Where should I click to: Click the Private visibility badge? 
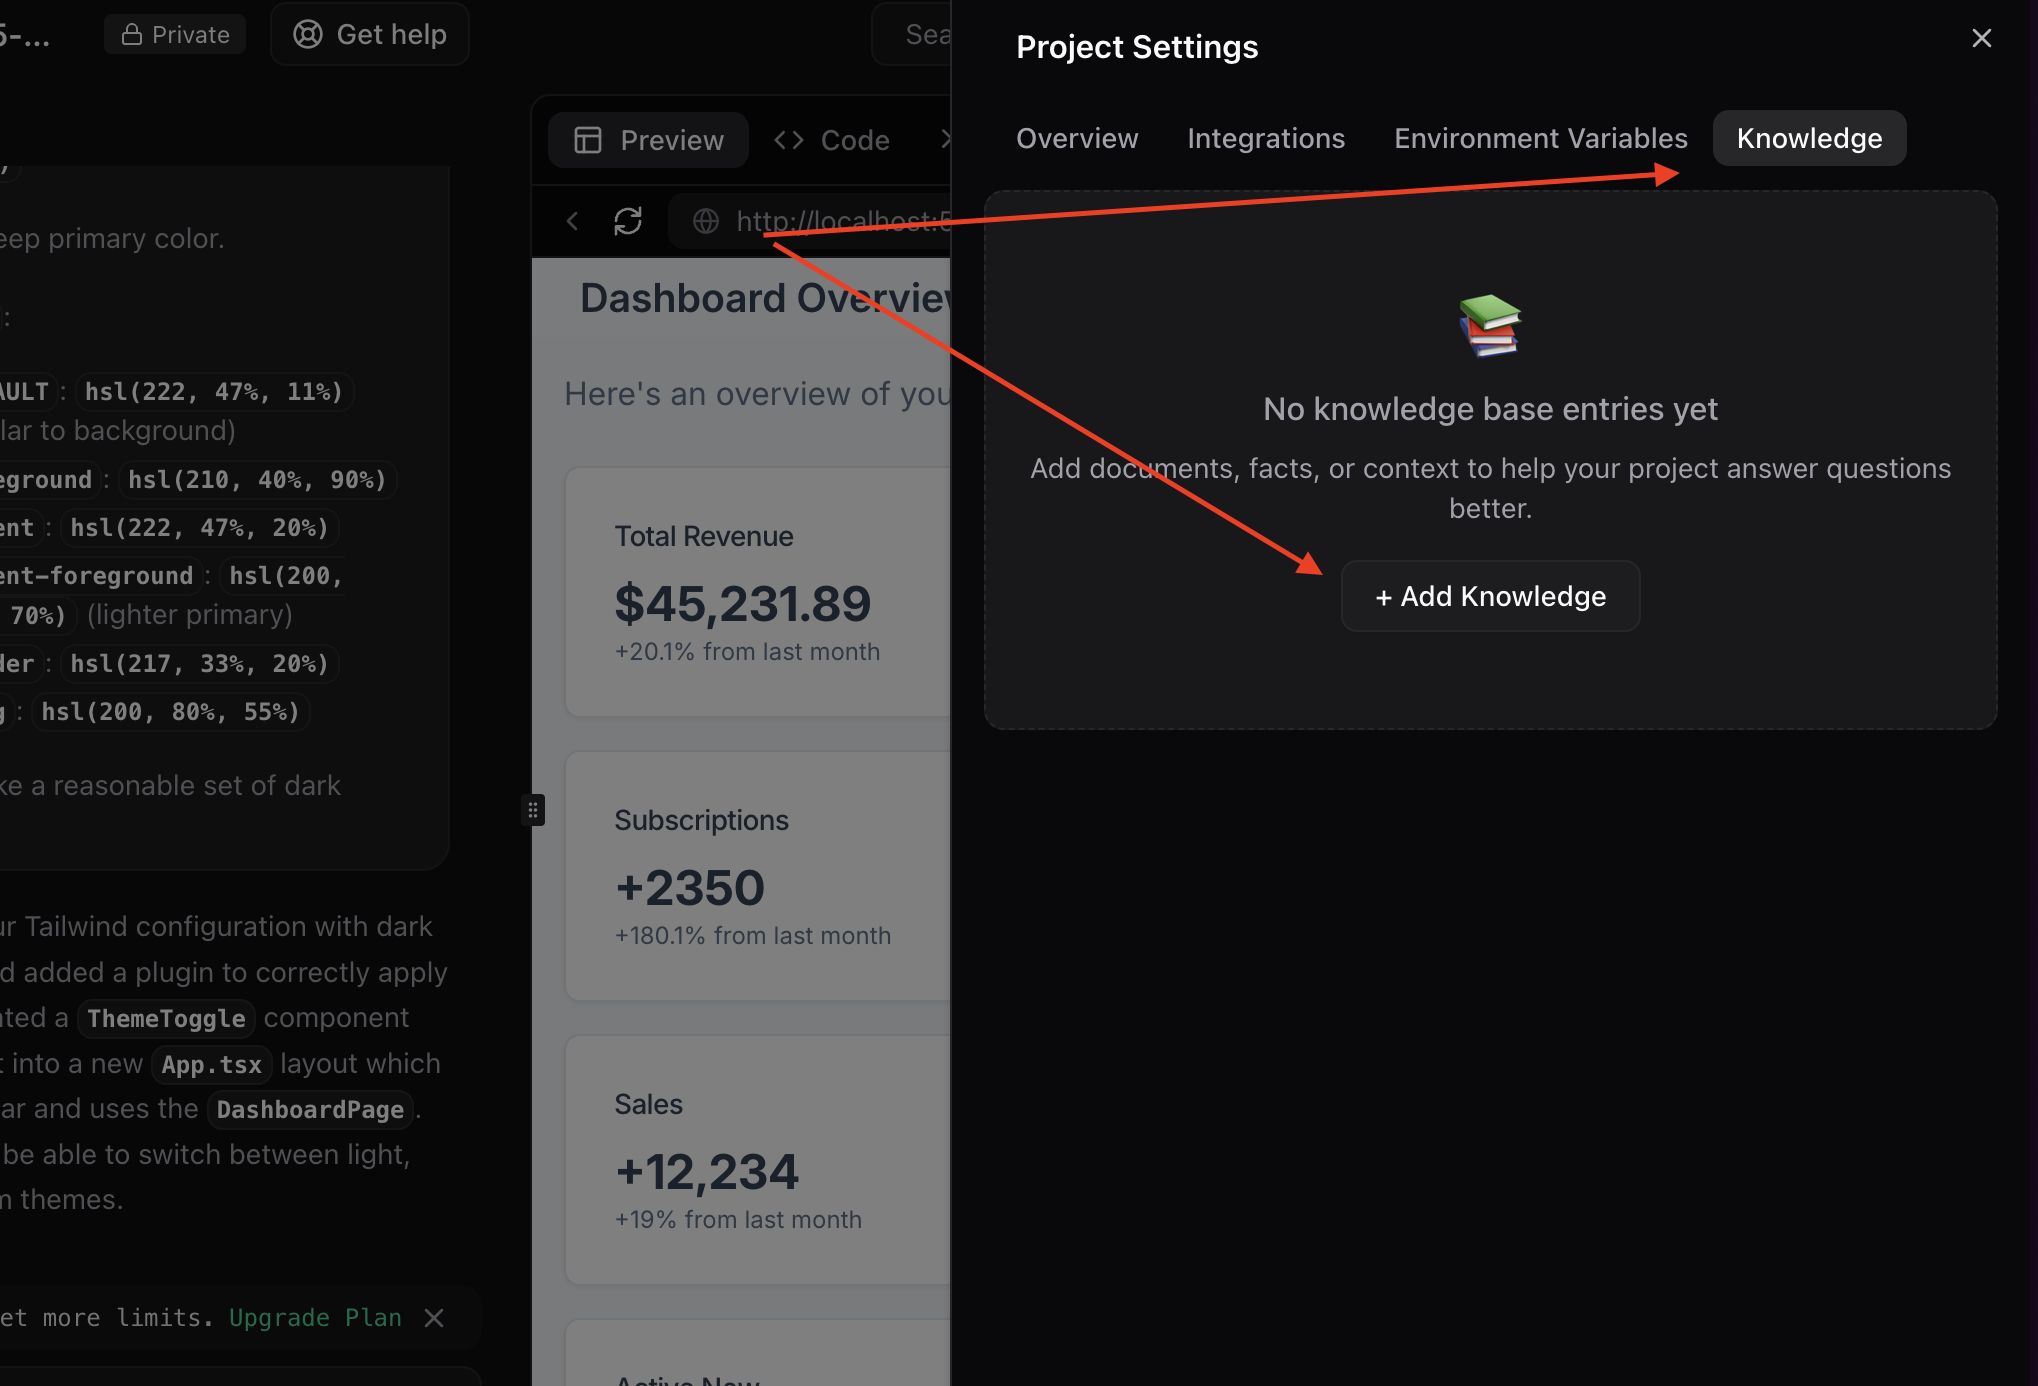[175, 34]
